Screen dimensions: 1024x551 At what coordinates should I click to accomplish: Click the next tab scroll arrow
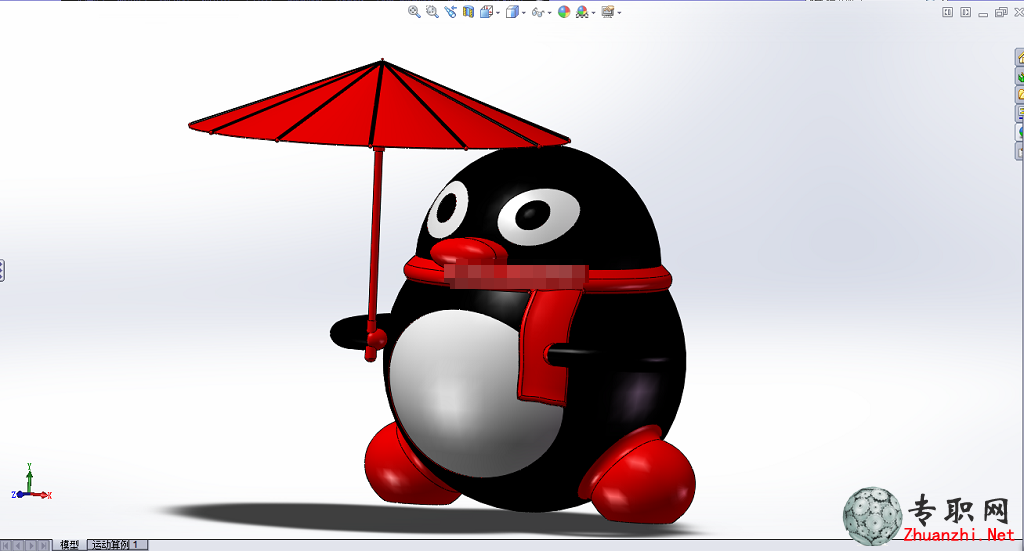point(31,545)
